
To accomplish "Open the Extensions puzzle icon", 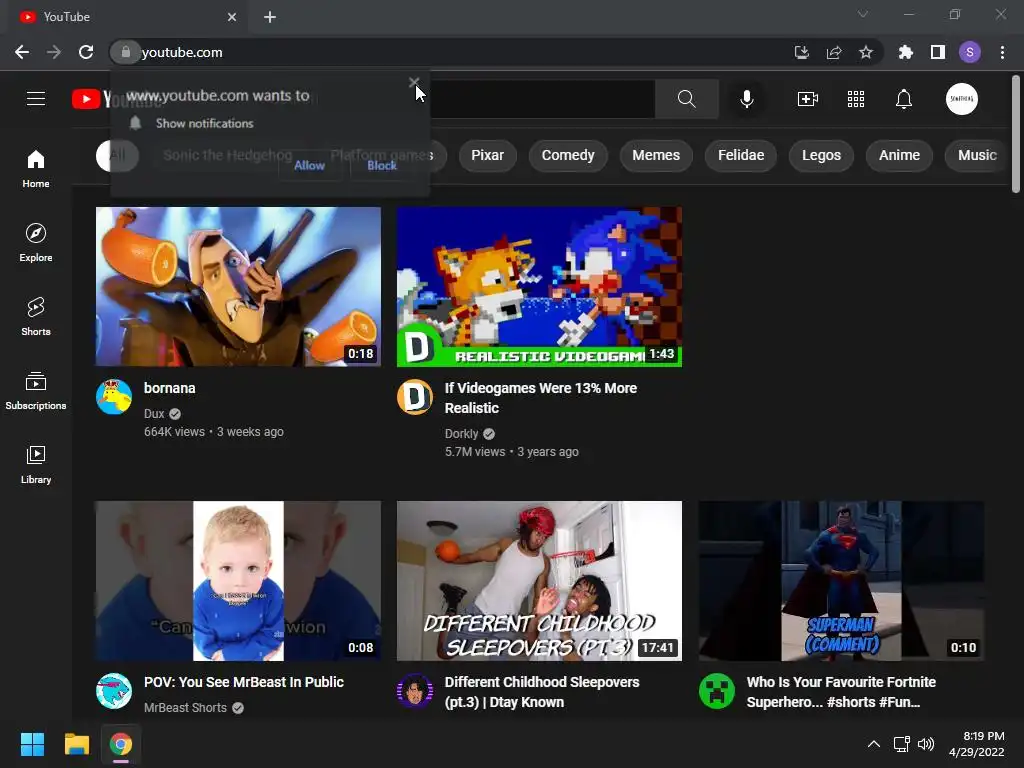I will (x=906, y=52).
